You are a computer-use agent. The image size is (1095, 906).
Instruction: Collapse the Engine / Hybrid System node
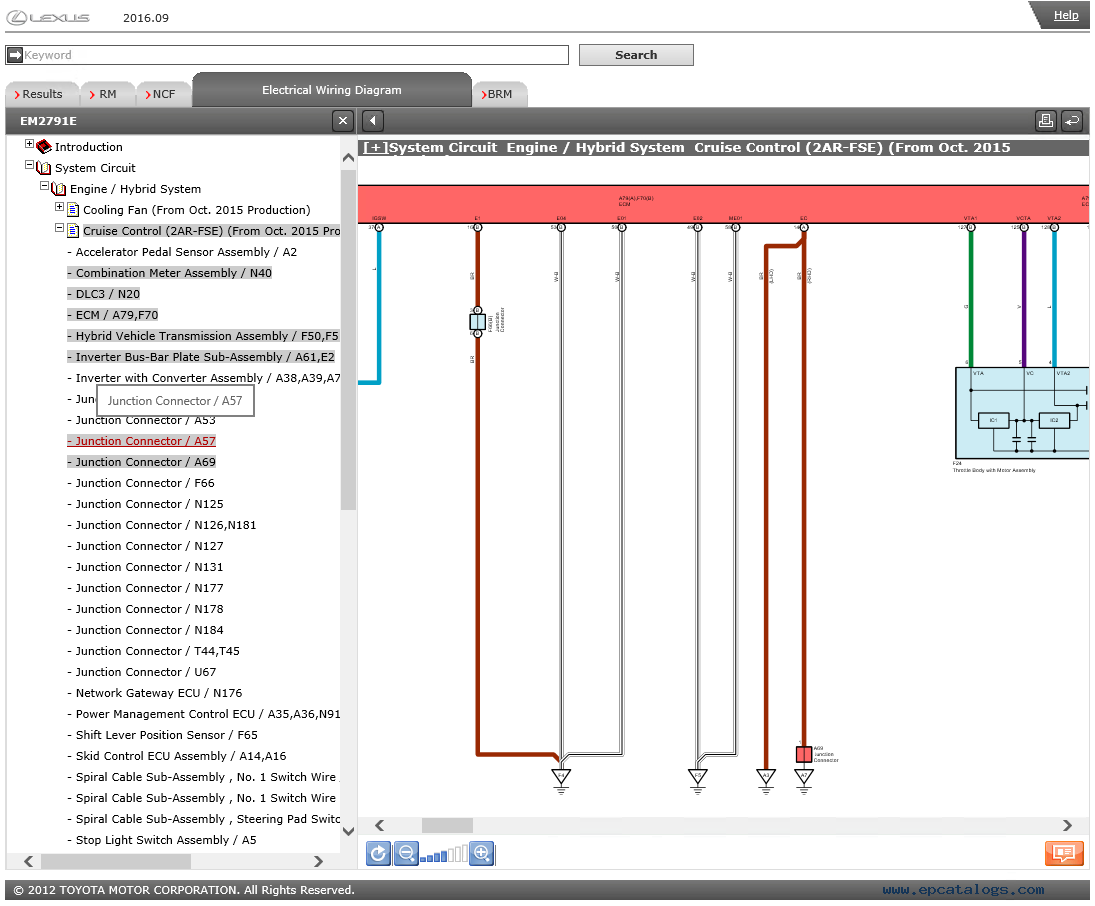(x=45, y=186)
